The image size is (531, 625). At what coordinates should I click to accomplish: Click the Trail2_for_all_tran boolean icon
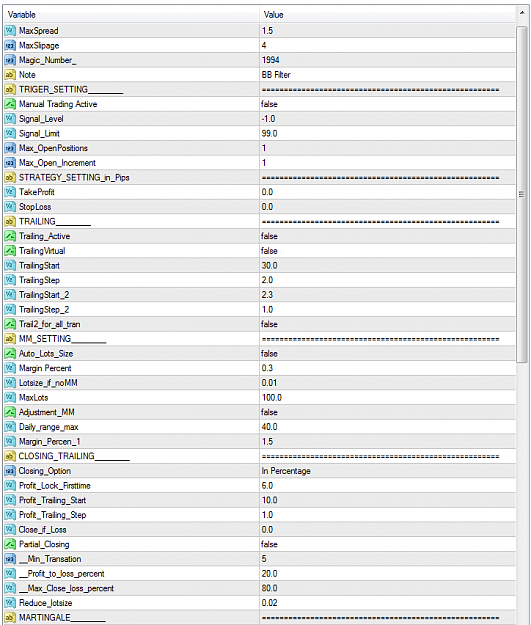coord(10,324)
